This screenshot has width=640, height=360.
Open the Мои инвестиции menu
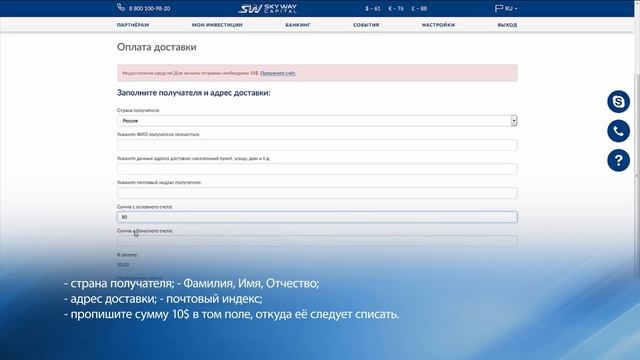[217, 25]
